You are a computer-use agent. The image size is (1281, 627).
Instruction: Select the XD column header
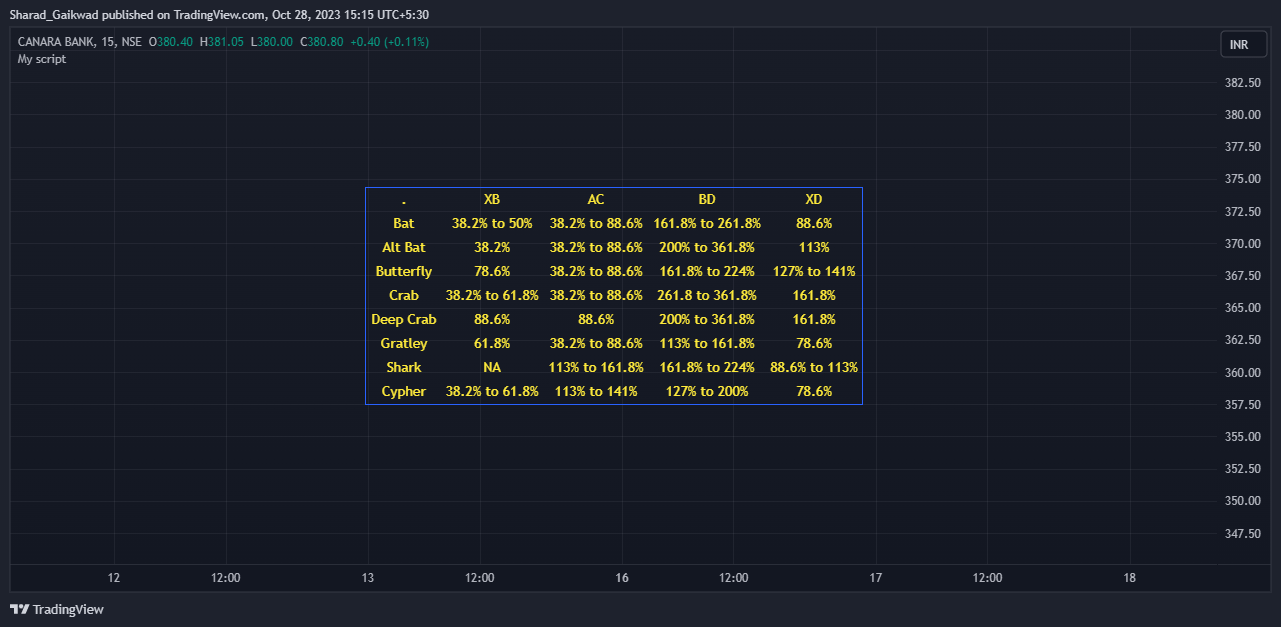[x=814, y=199]
